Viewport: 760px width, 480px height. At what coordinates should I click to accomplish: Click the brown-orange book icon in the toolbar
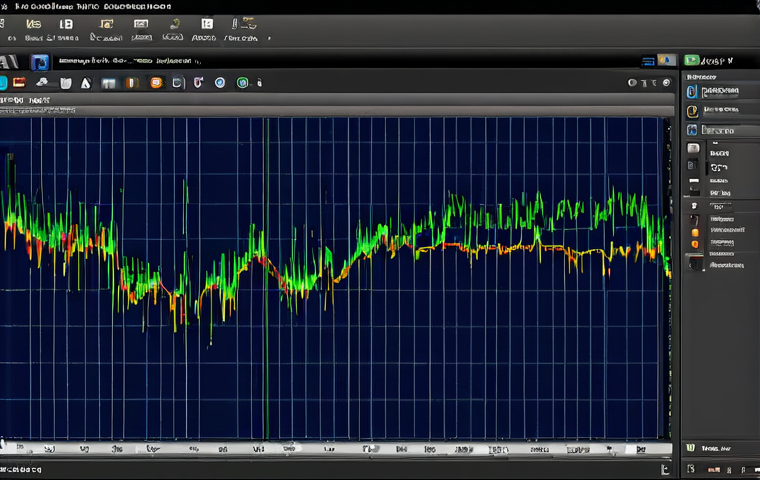pyautogui.click(x=132, y=83)
